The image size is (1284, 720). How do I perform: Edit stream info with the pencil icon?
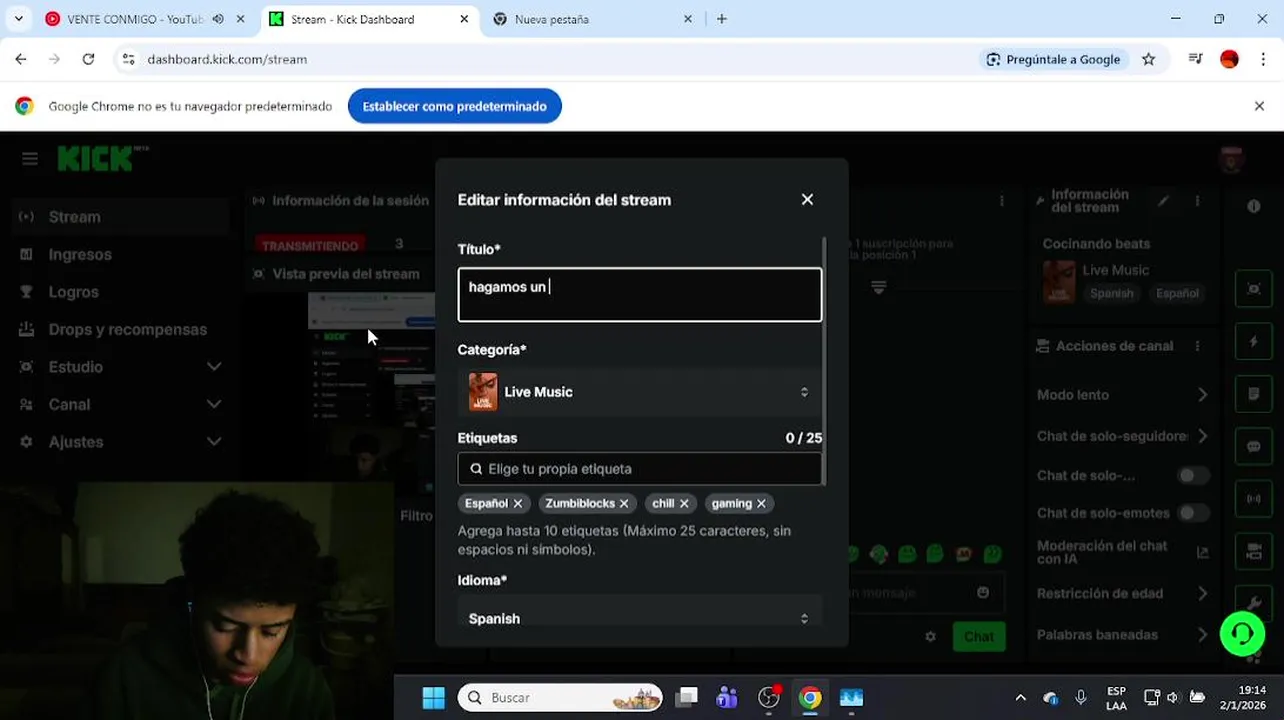tap(1163, 201)
